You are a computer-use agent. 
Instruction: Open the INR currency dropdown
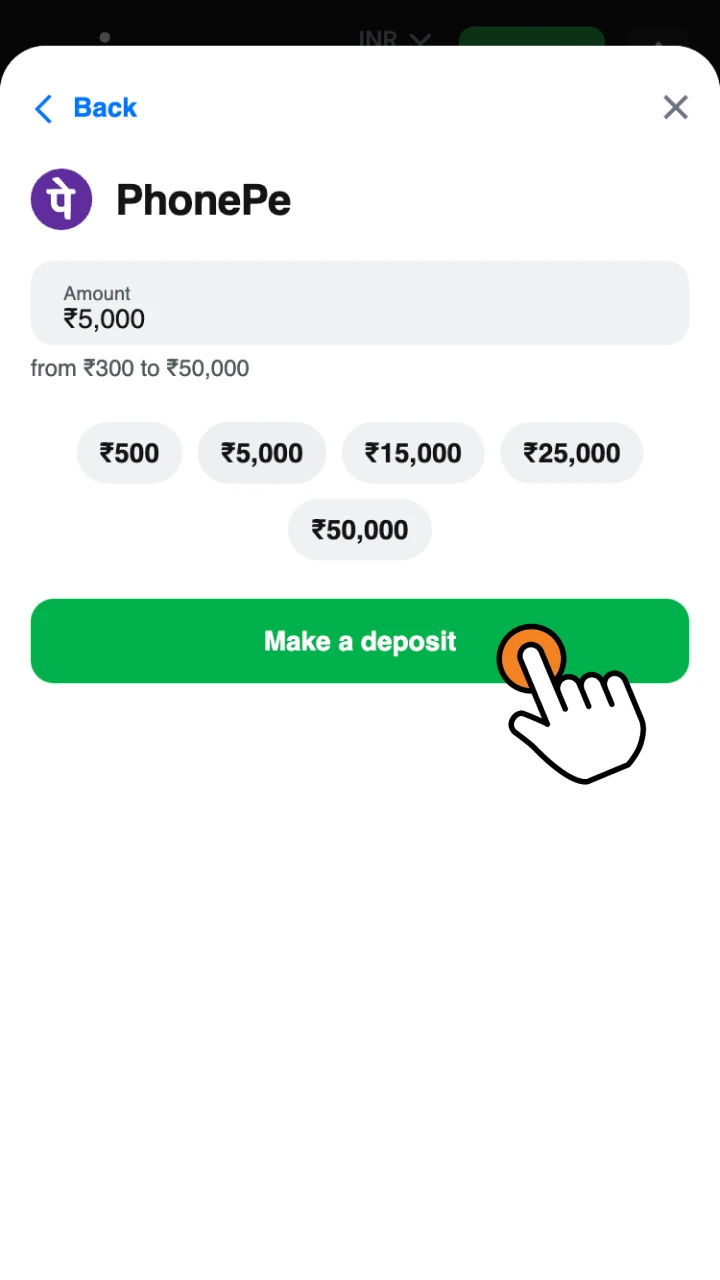coord(377,38)
